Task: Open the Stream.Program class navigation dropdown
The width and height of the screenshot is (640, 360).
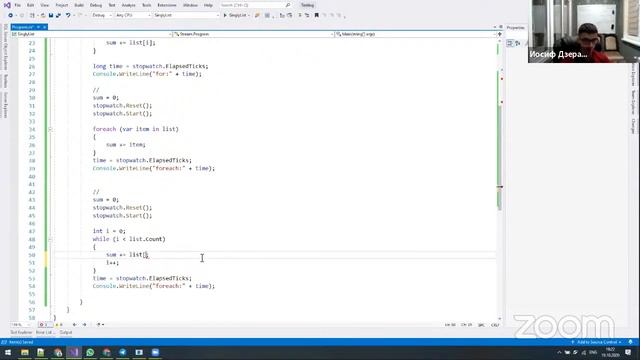Action: [253, 34]
